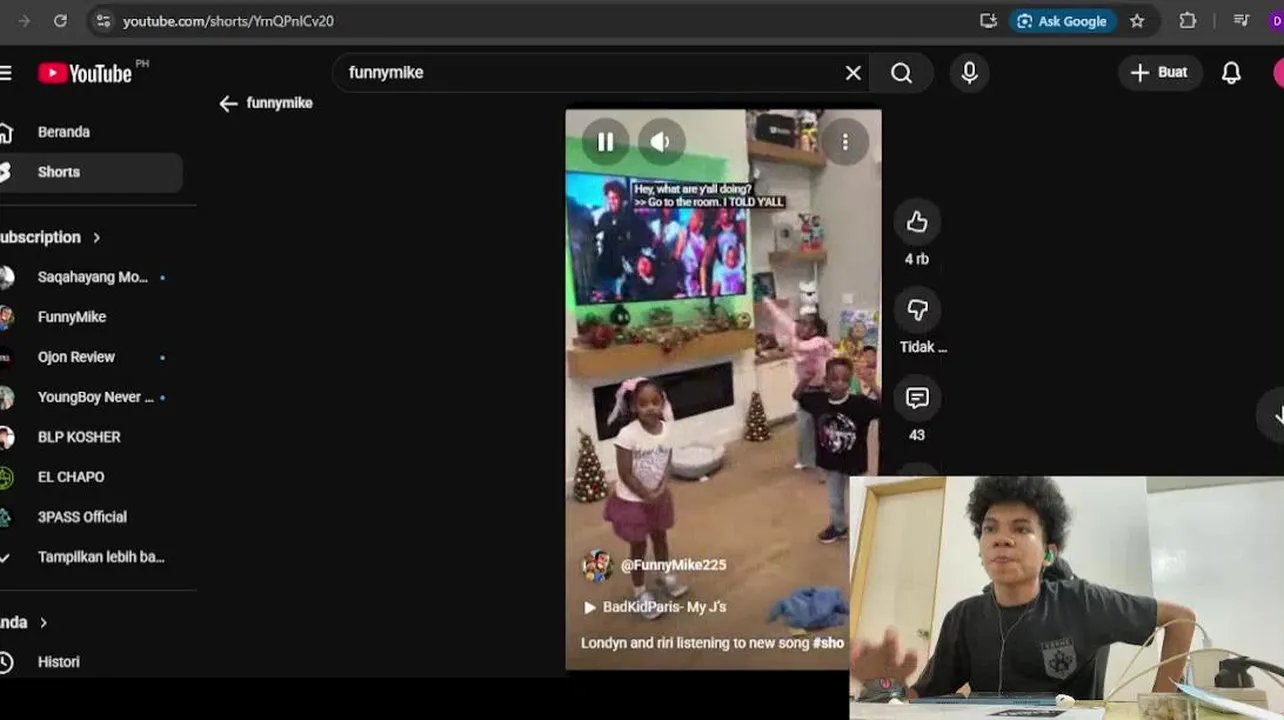Go forward using the browser arrow
Screen dimensions: 1284x720
tap(24, 21)
